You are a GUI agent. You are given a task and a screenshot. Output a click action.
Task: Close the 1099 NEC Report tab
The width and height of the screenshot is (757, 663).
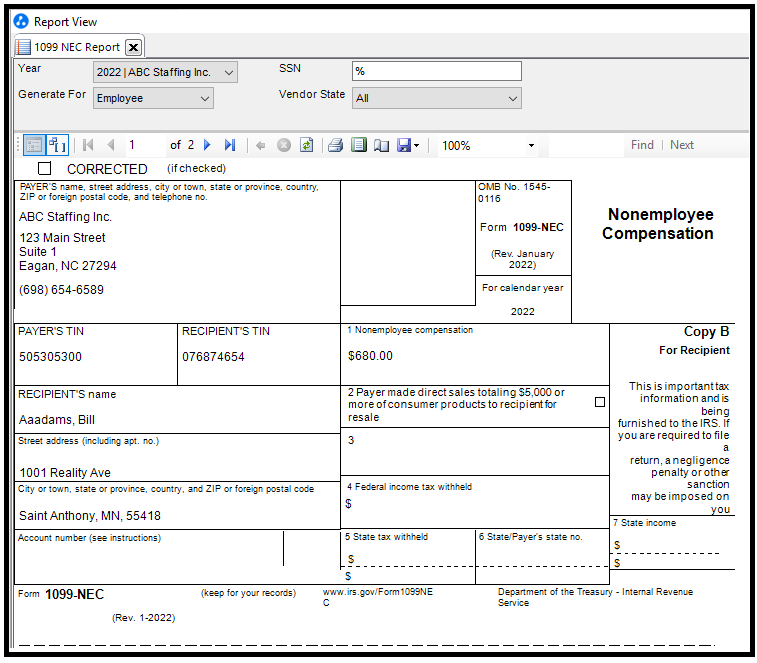click(x=133, y=47)
